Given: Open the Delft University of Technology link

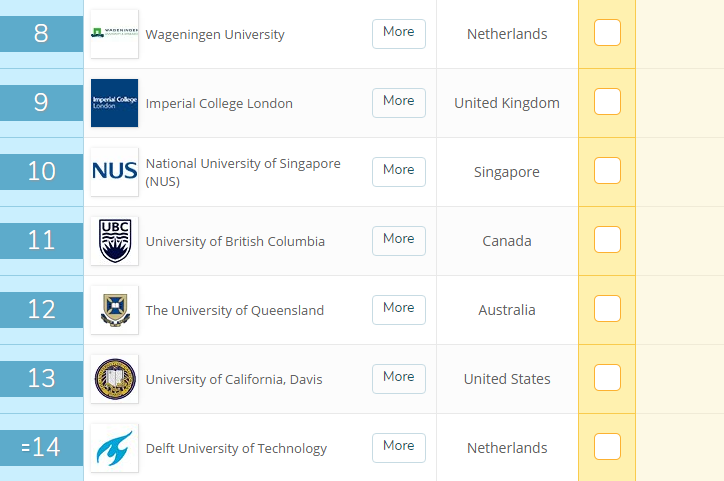Looking at the screenshot, I should pyautogui.click(x=236, y=449).
